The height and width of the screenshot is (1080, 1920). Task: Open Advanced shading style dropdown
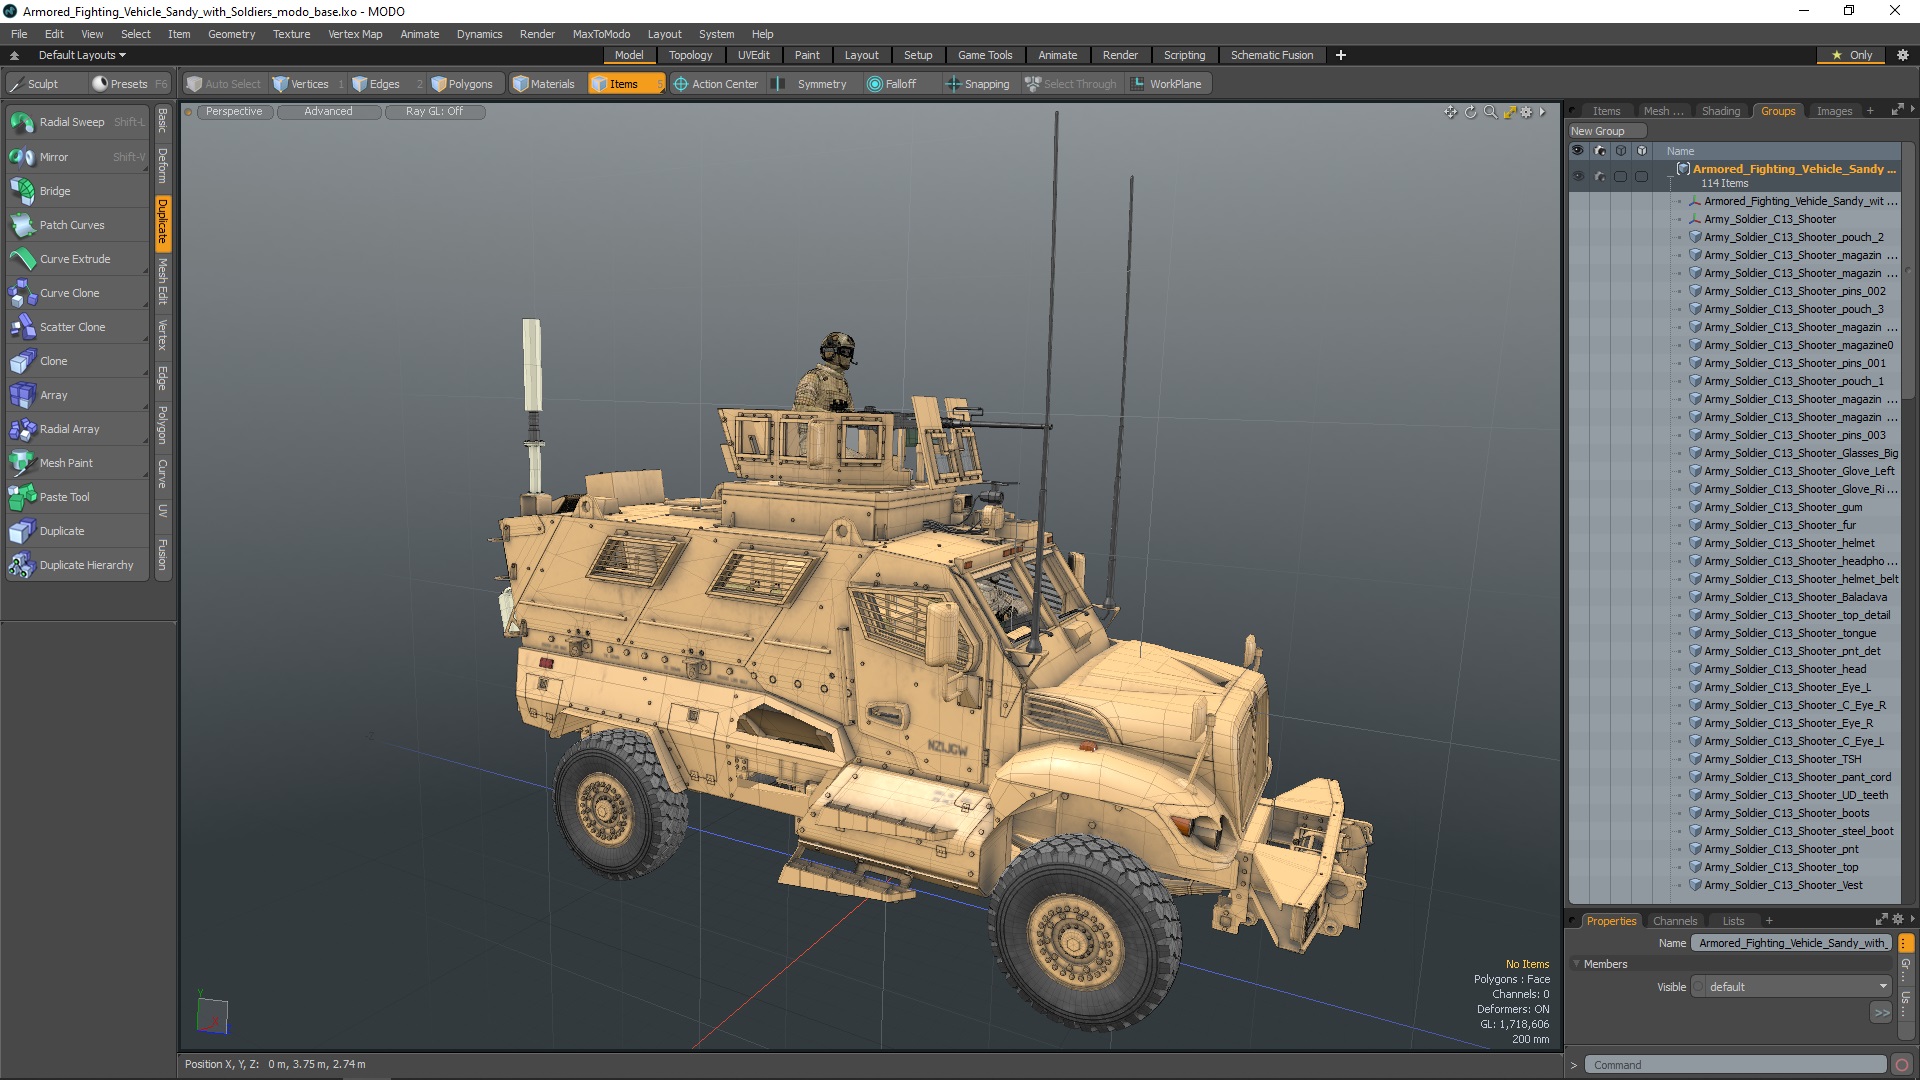[x=328, y=112]
